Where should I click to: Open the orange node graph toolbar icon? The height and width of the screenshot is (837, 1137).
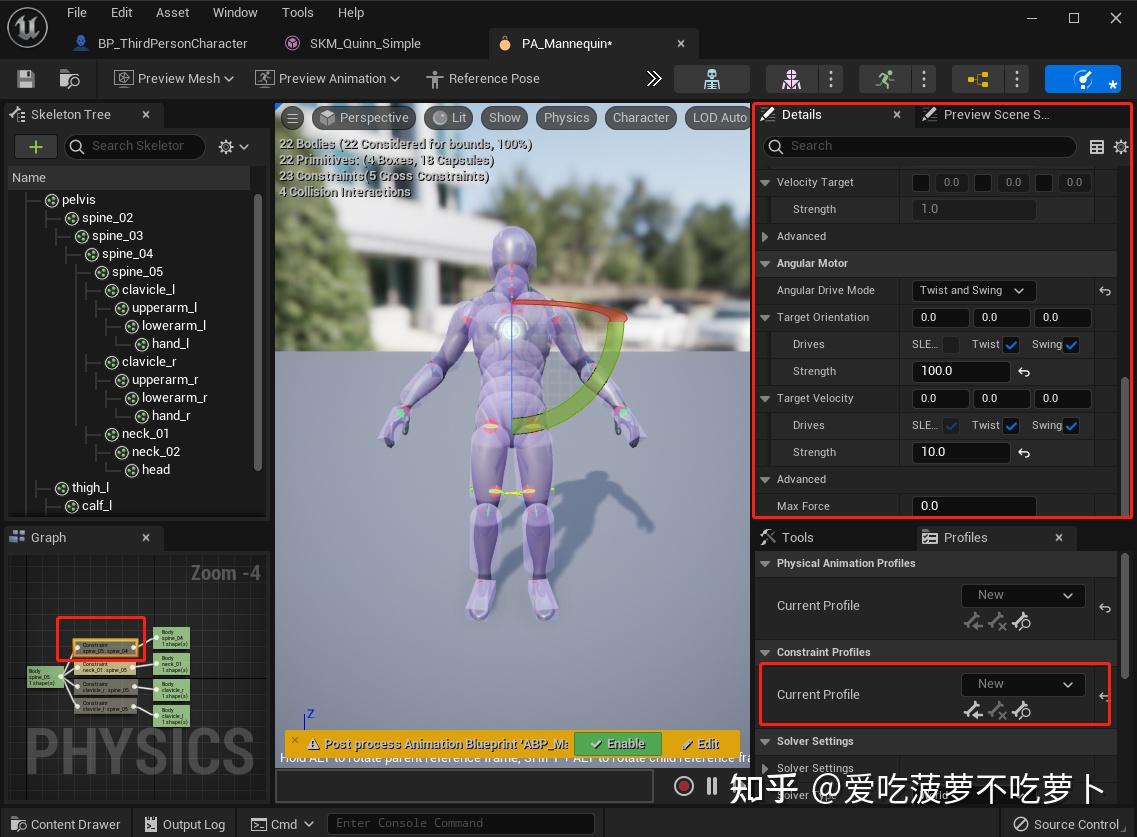[976, 78]
